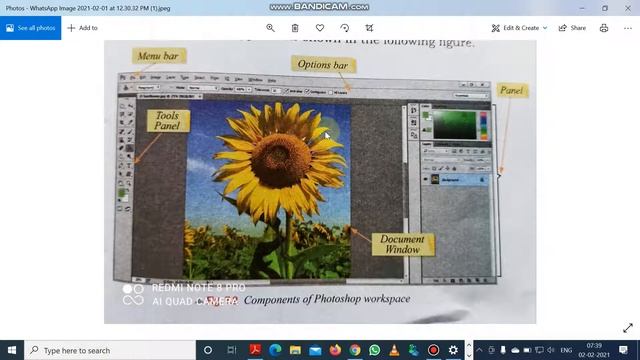Open the Mail app in taskbar
The image size is (640, 360).
click(315, 350)
